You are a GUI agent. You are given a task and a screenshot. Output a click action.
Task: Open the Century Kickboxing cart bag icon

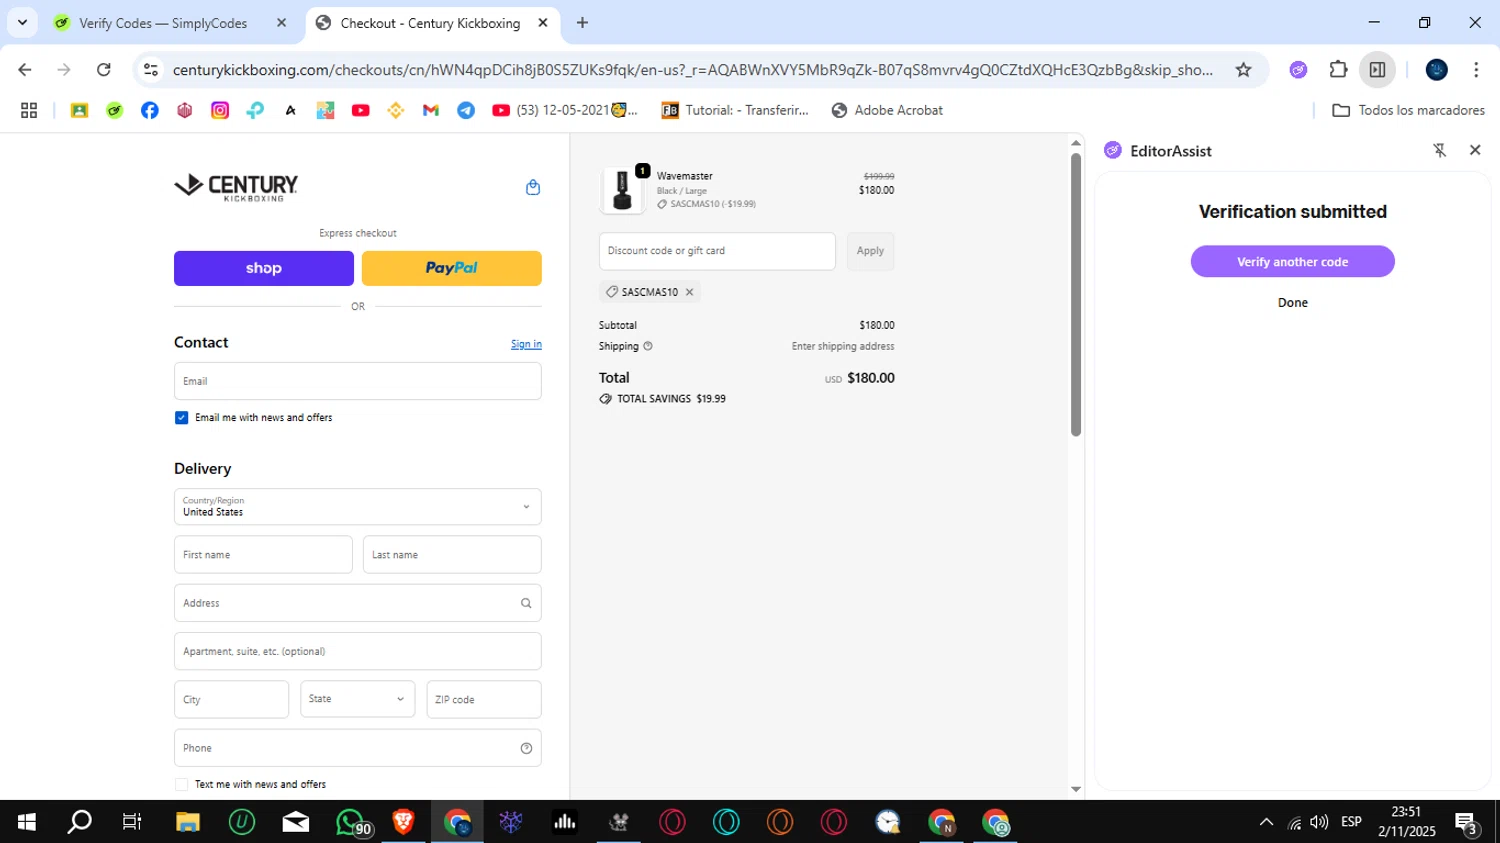click(x=533, y=187)
